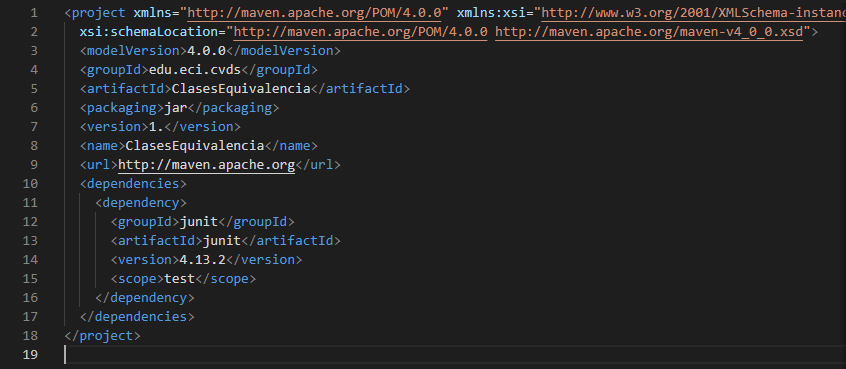Click the closing </project> tag

(x=103, y=336)
